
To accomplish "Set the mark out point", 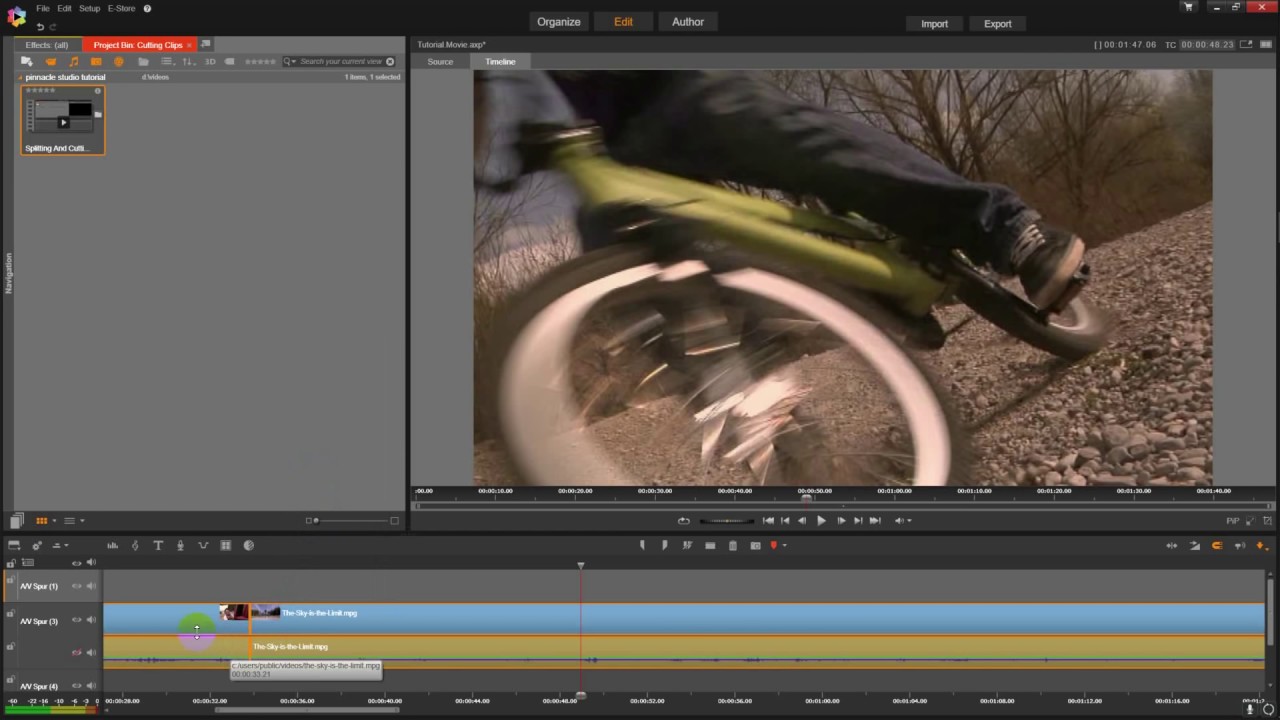I will [x=664, y=545].
